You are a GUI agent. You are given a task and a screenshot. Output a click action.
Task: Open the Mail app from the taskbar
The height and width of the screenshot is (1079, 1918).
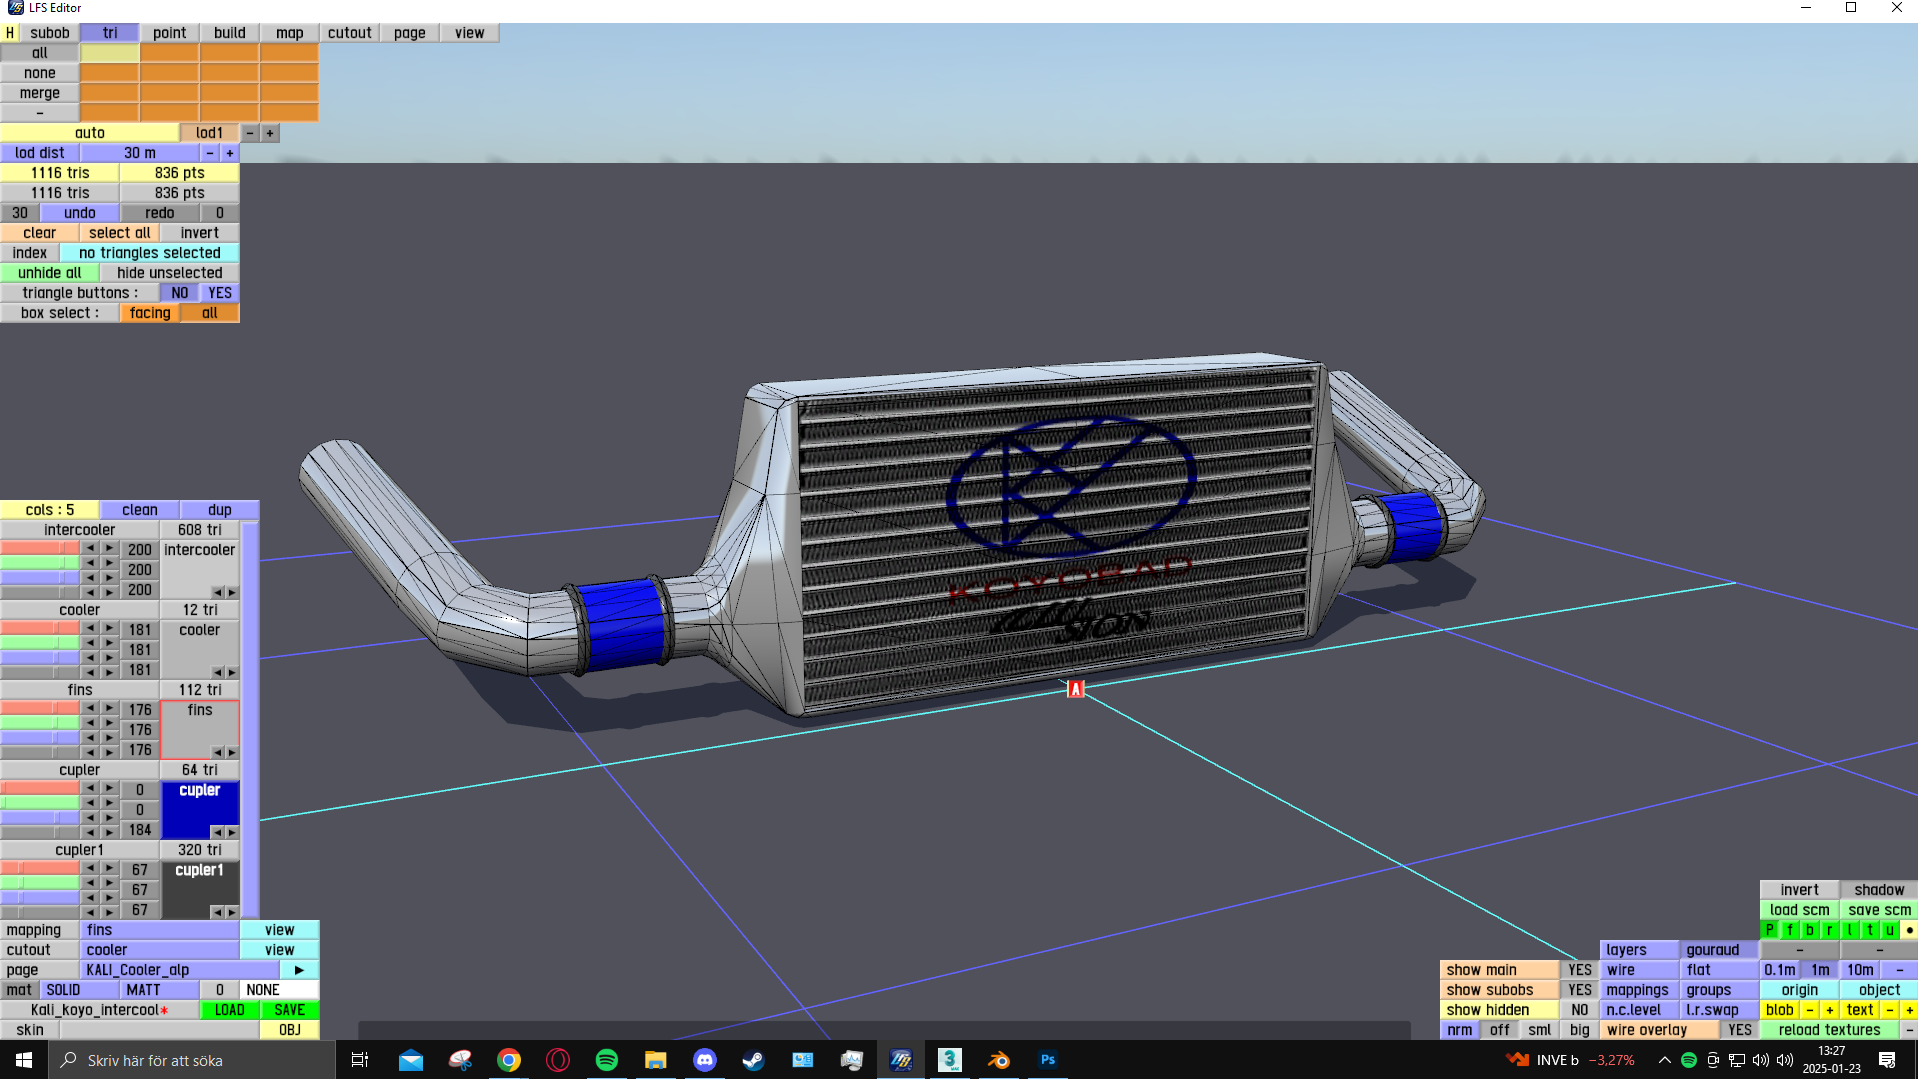click(411, 1060)
